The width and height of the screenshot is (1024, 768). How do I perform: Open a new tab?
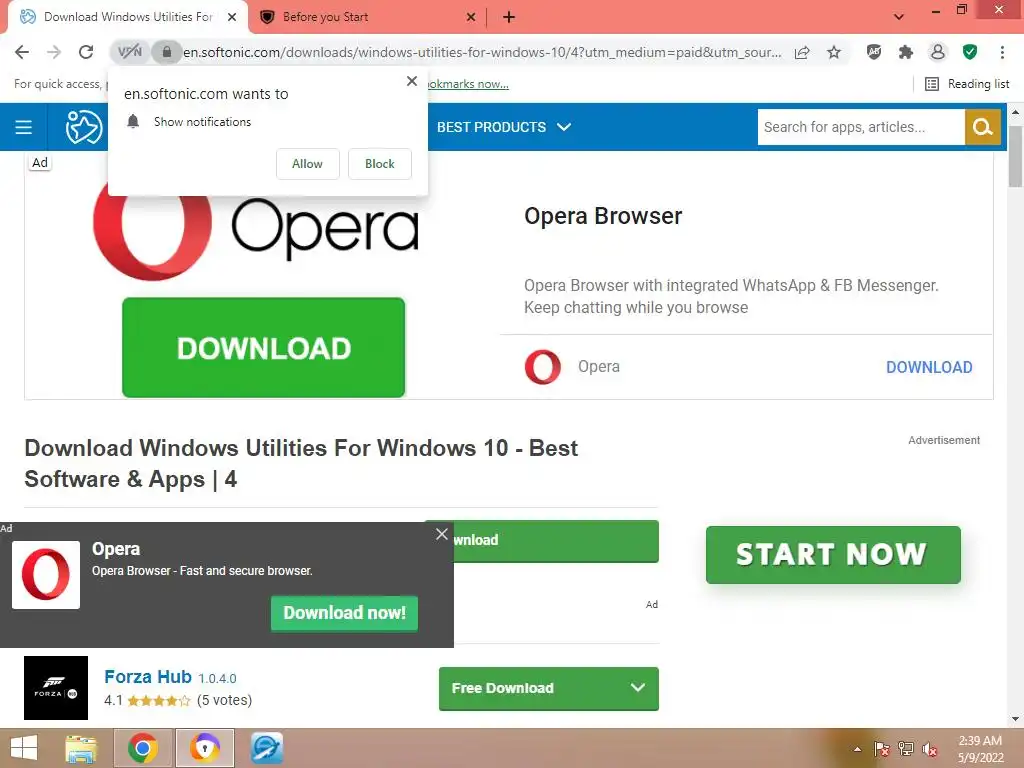tap(509, 17)
